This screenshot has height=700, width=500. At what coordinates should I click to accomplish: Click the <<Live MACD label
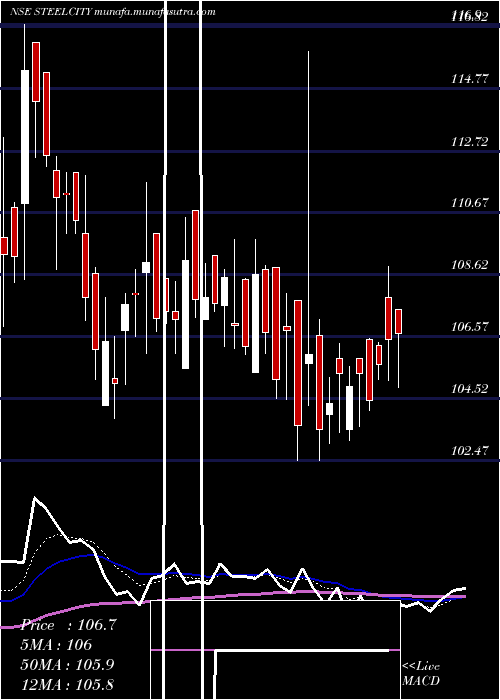click(421, 674)
